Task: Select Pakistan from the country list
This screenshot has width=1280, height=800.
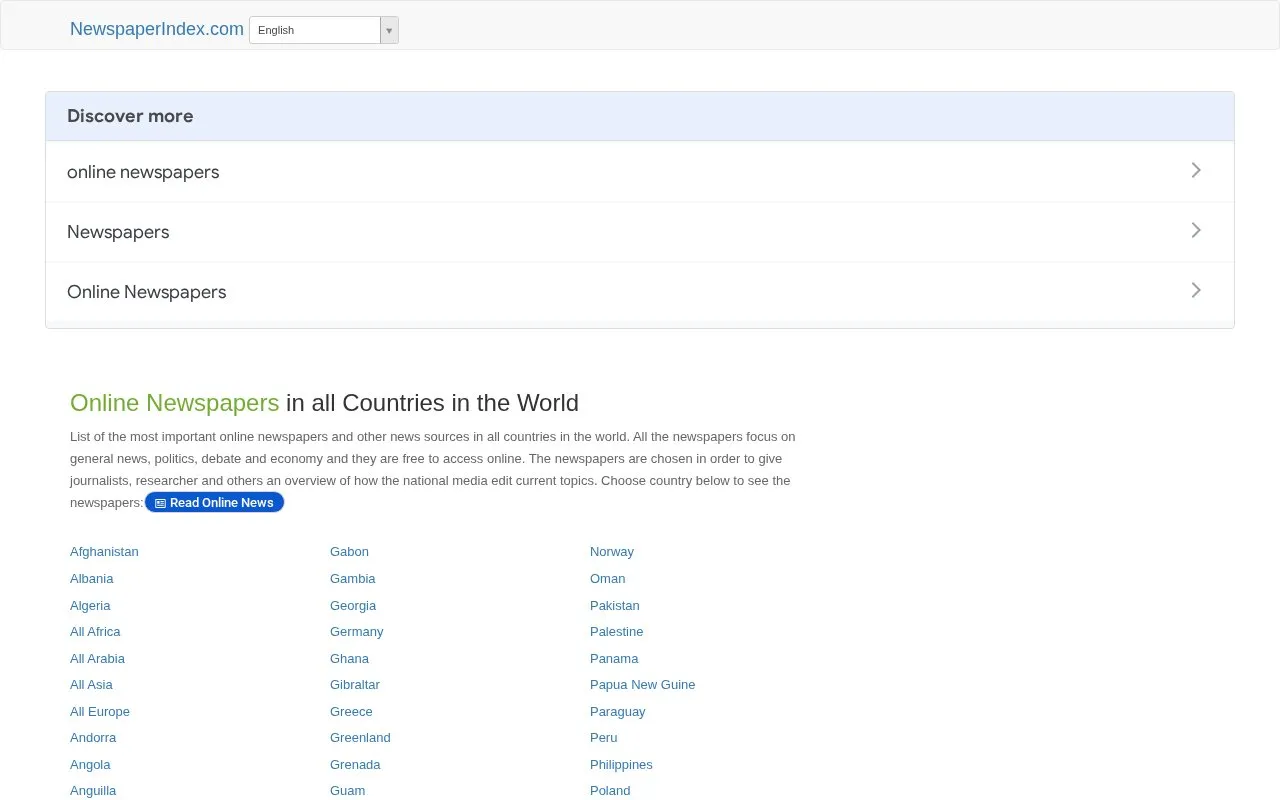Action: (615, 606)
